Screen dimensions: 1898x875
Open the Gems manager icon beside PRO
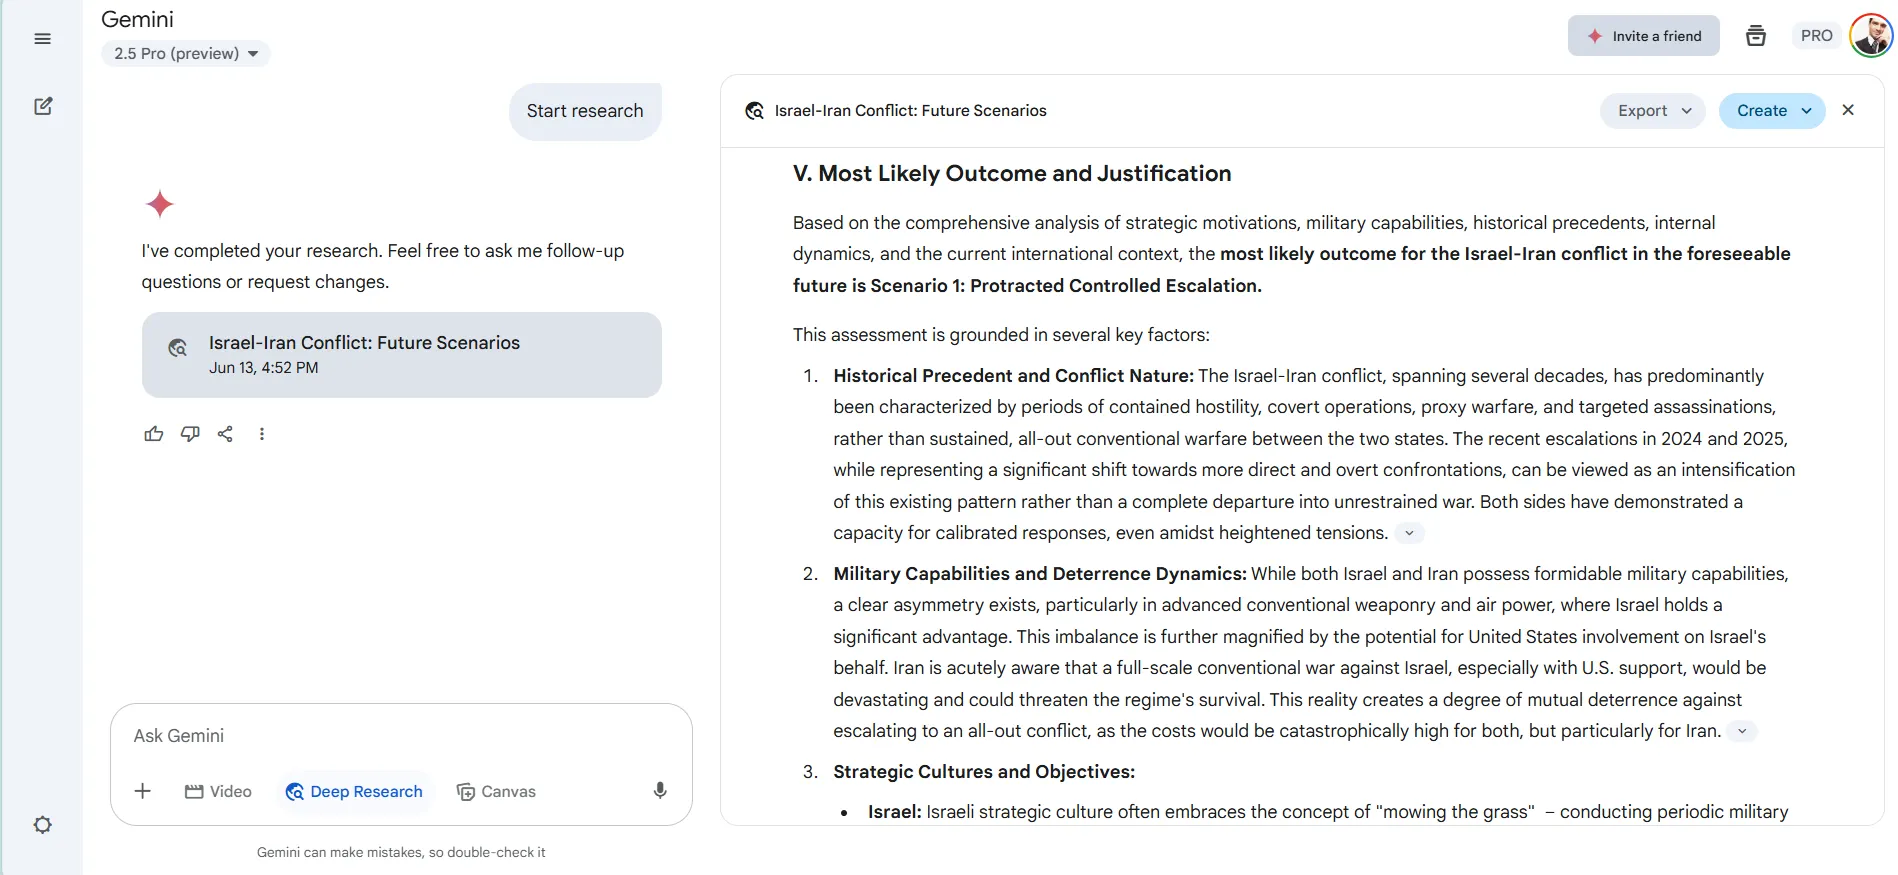pos(1755,36)
